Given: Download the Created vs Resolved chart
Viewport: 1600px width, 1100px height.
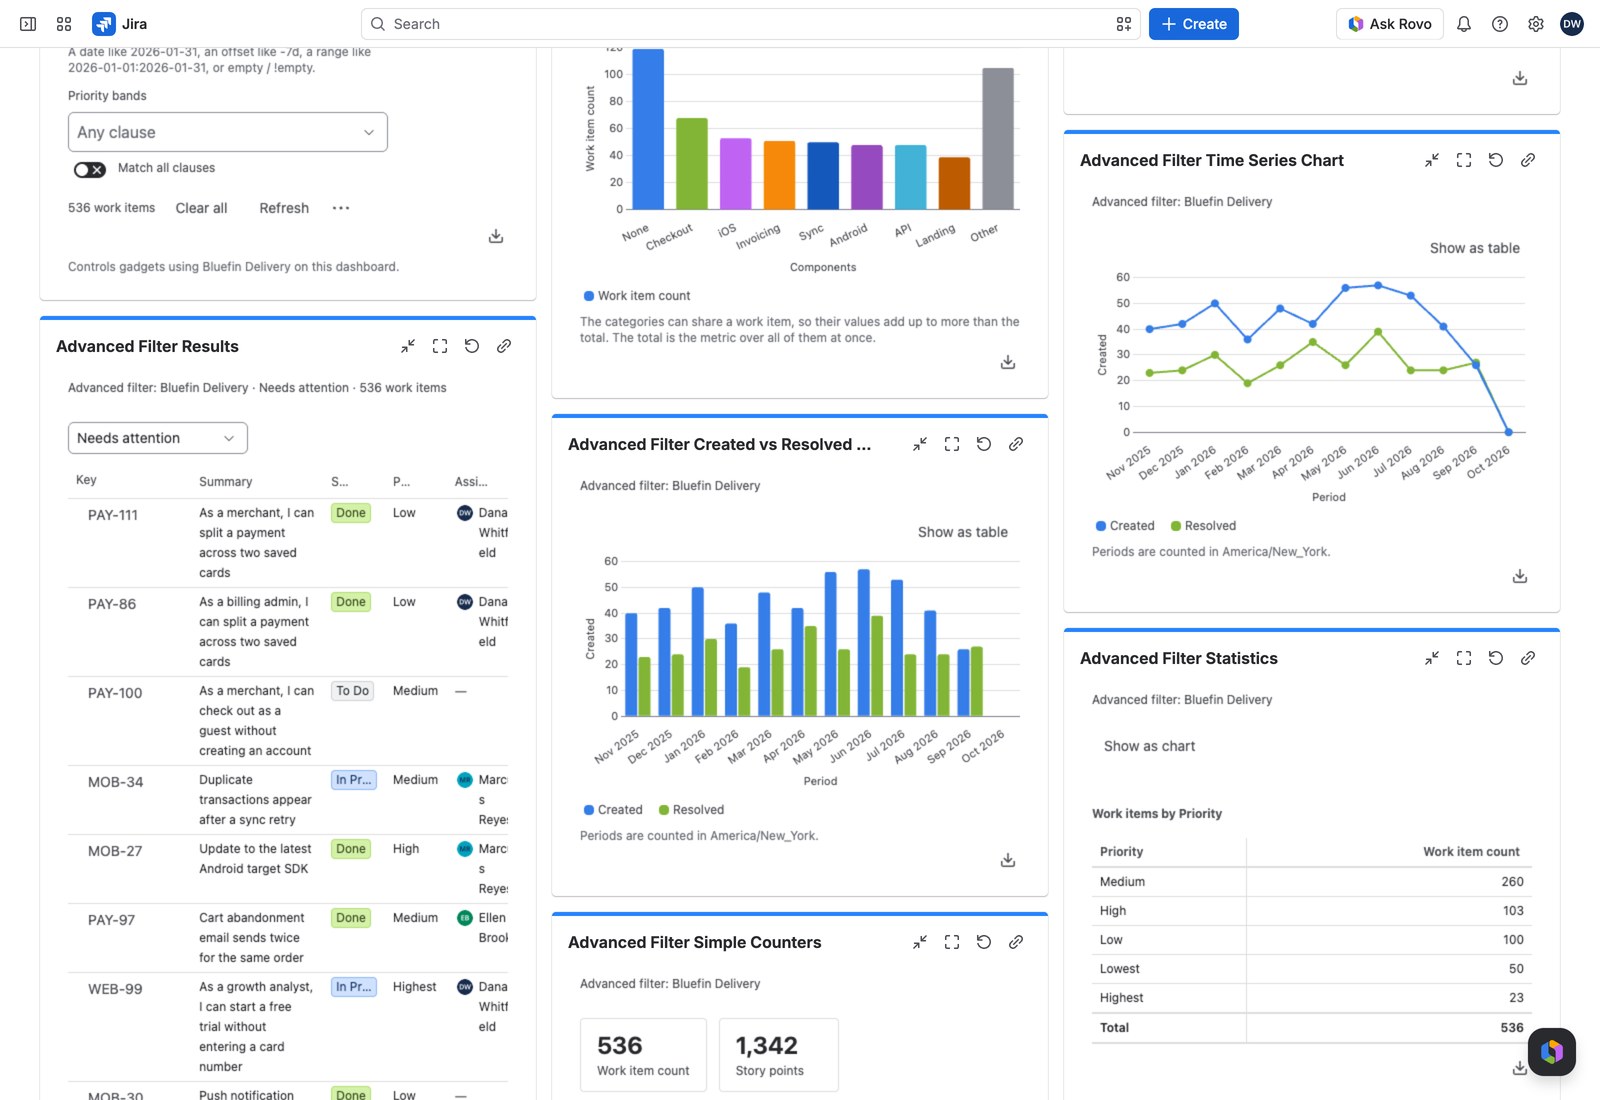Looking at the screenshot, I should [x=1008, y=860].
